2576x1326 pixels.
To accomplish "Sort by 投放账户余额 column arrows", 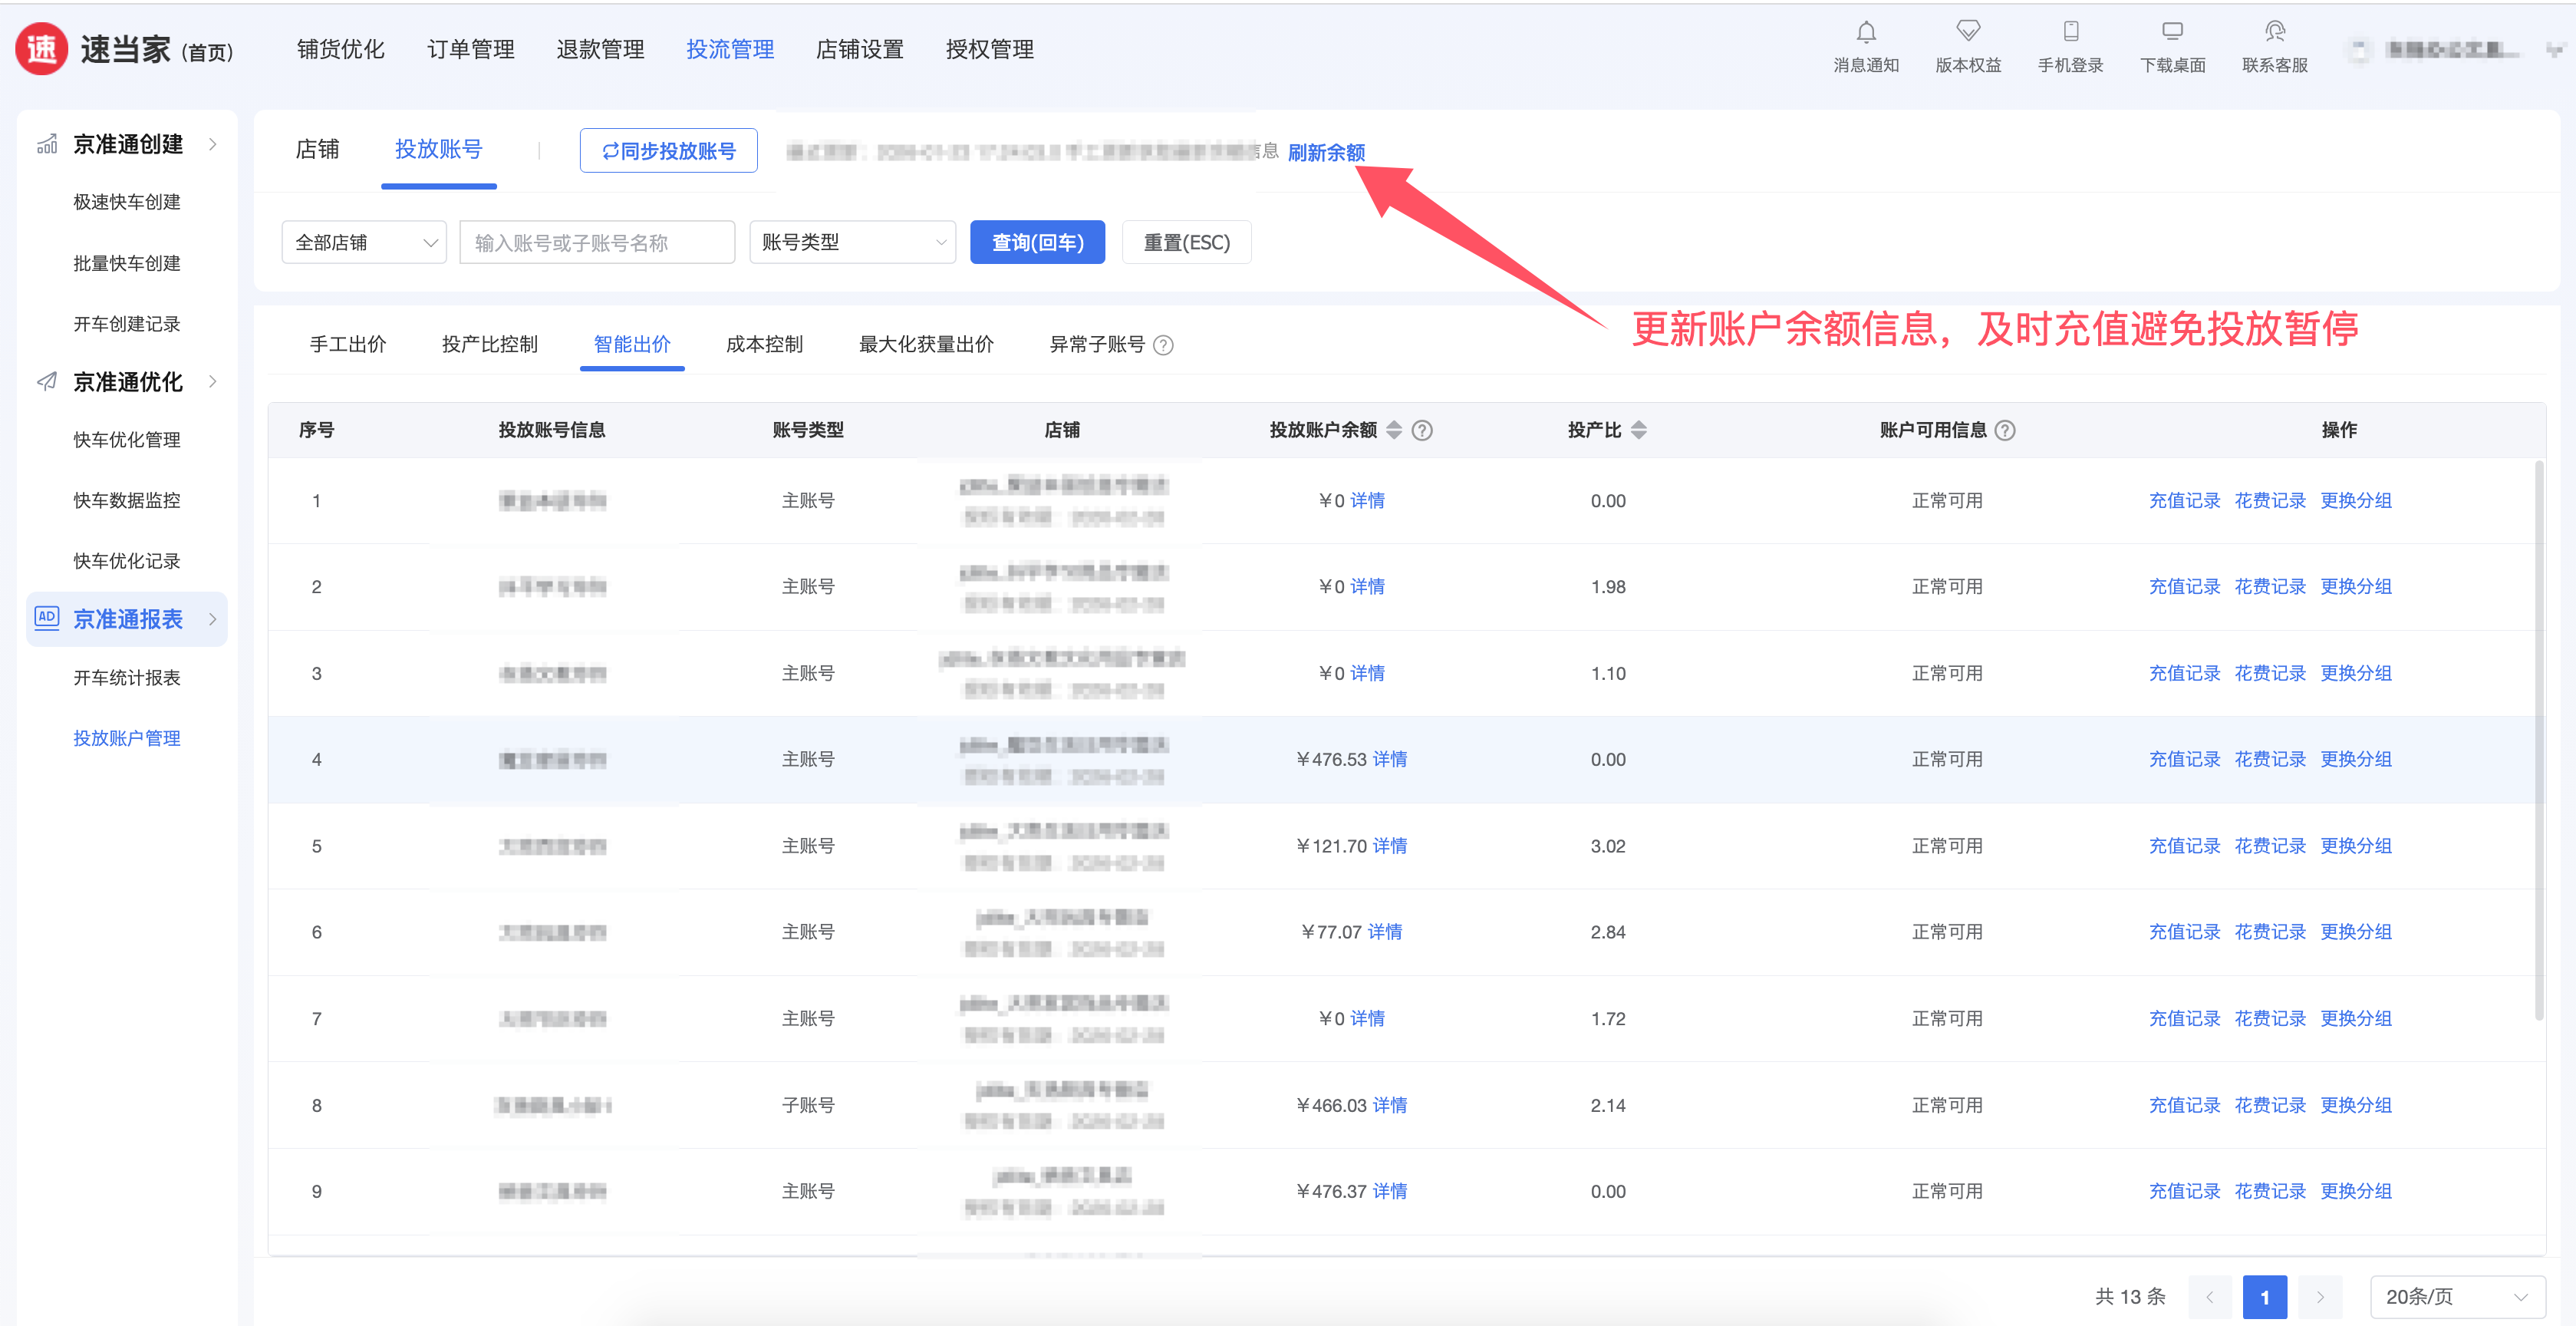I will (x=1394, y=430).
